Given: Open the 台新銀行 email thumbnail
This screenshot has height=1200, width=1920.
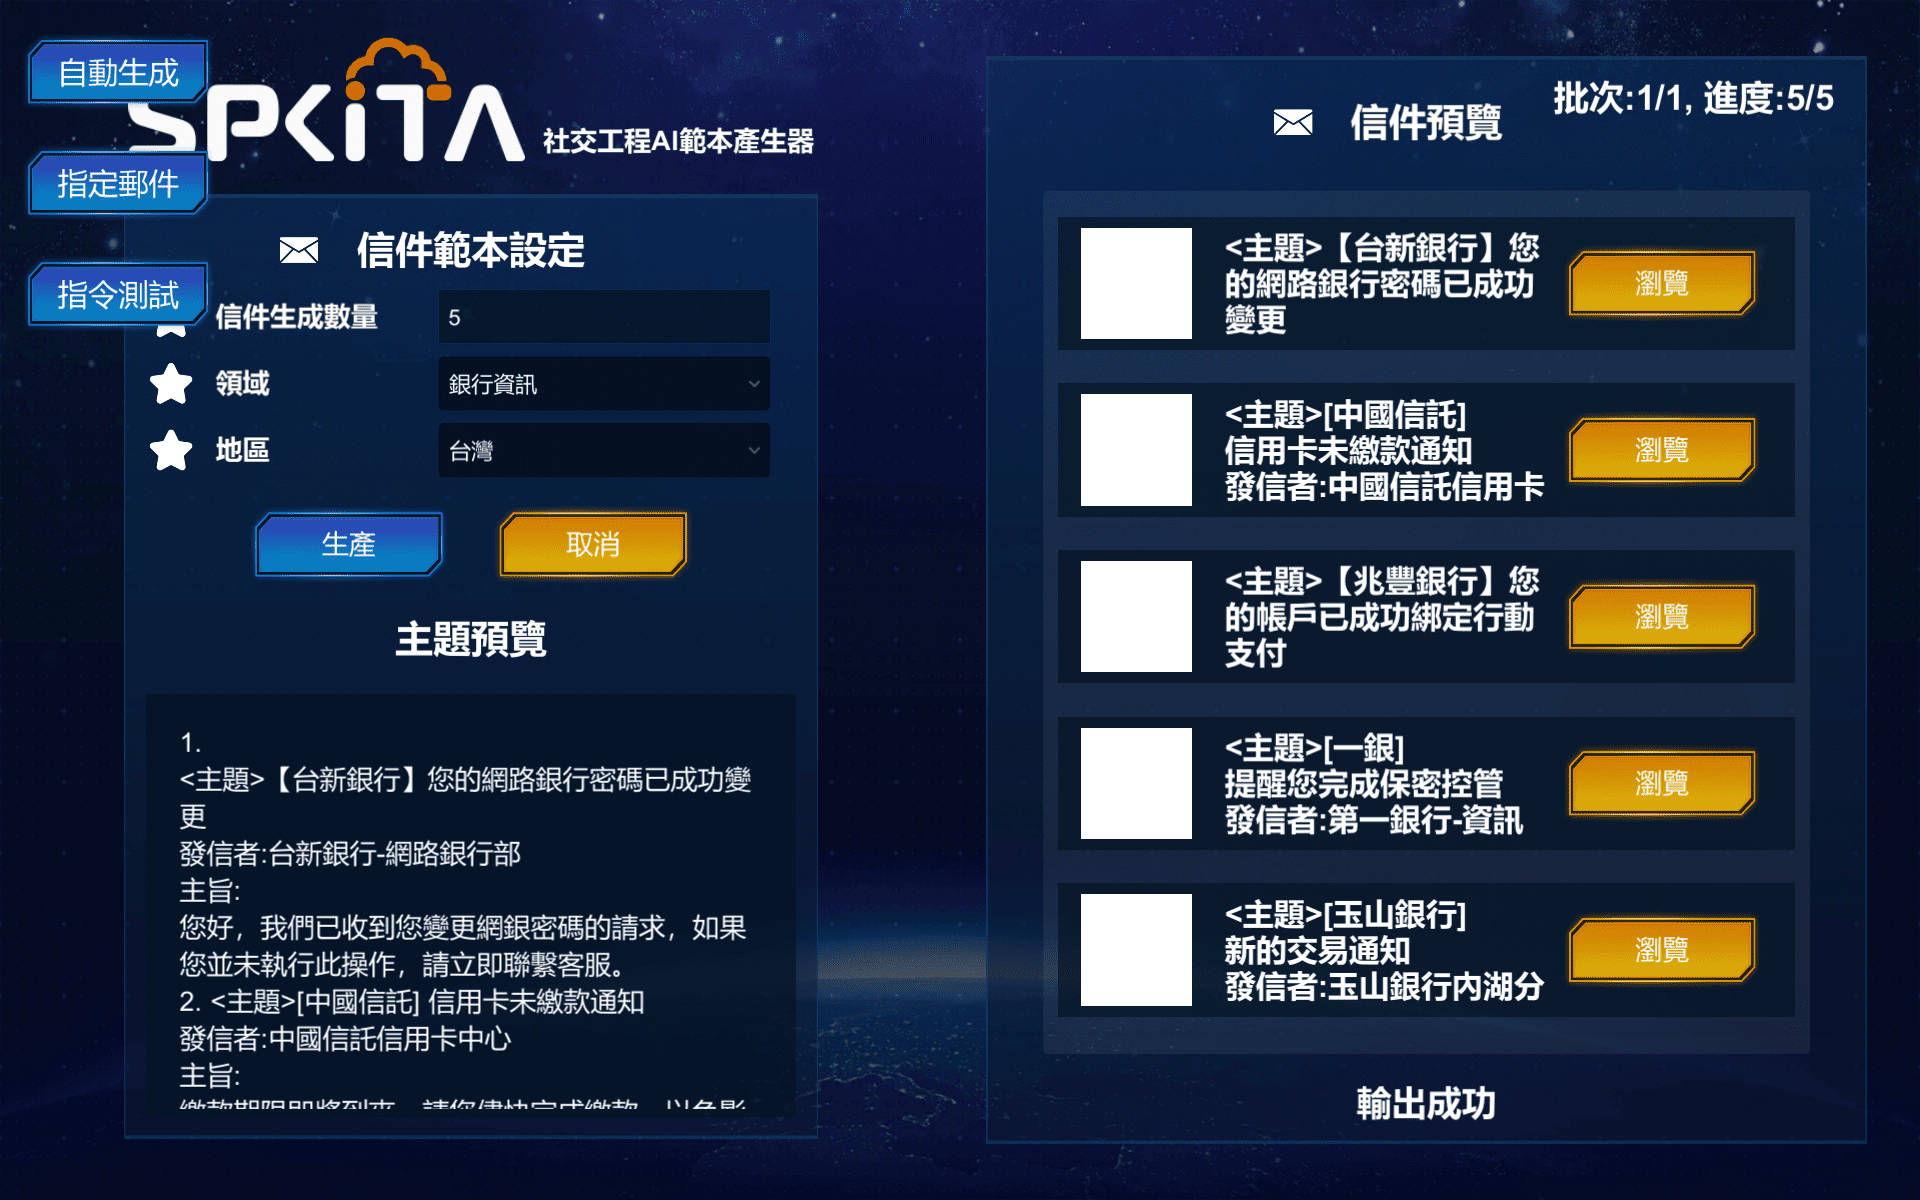Looking at the screenshot, I should tap(1136, 283).
